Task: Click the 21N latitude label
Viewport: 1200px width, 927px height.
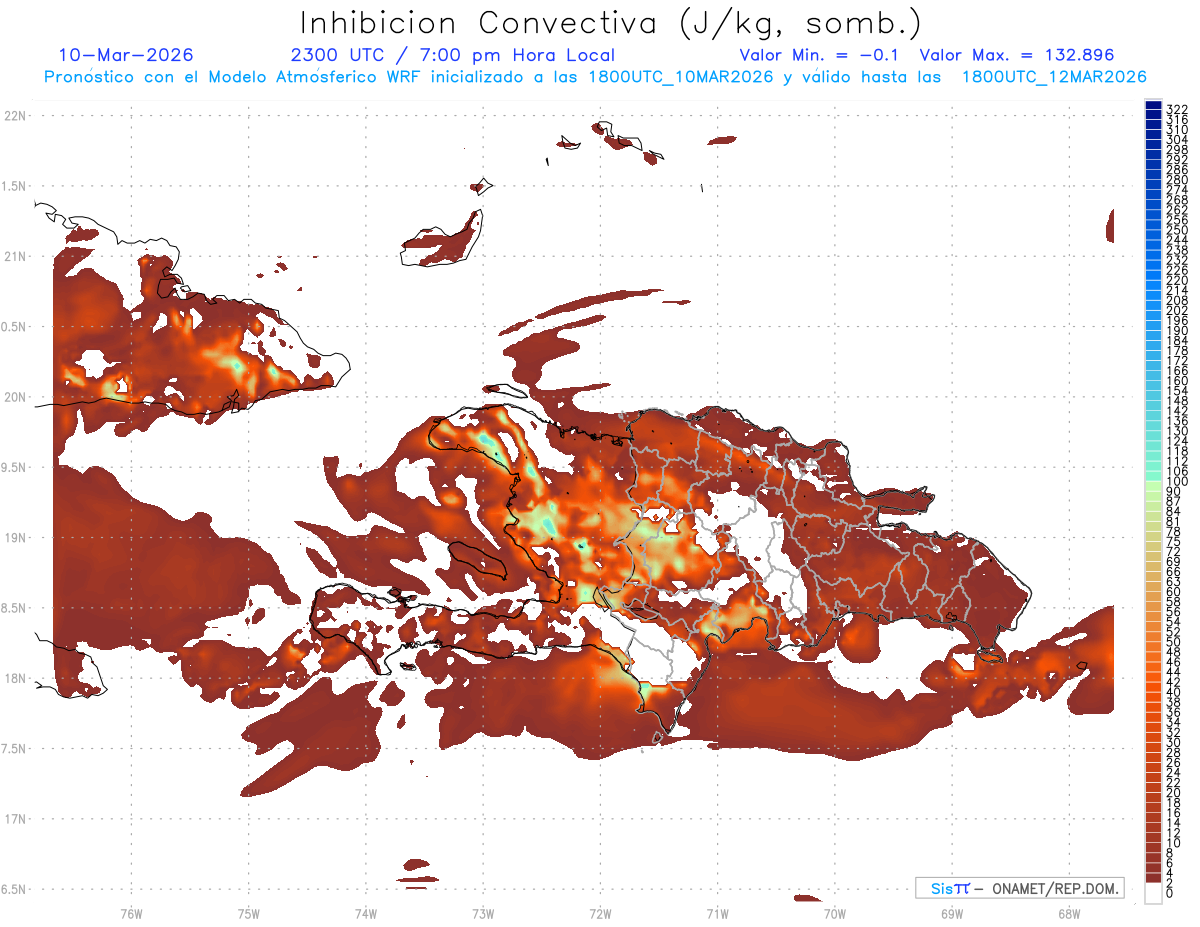Action: tap(16, 256)
